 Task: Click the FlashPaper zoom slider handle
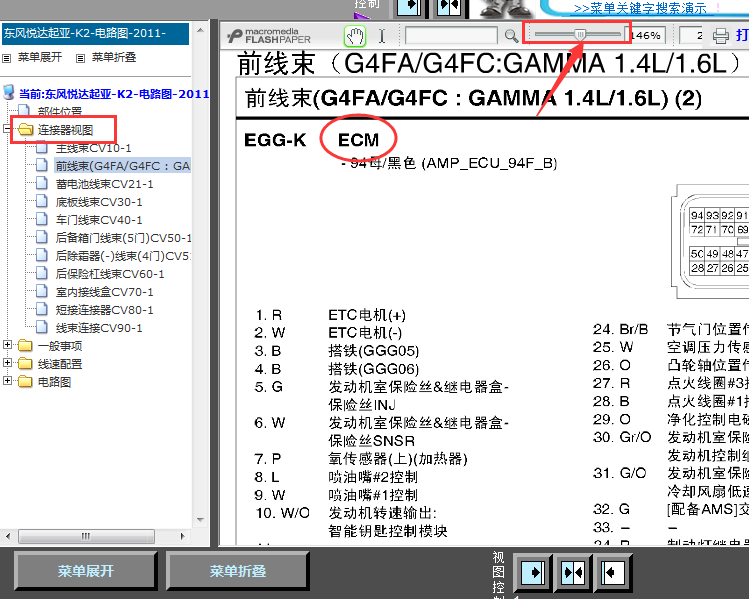580,34
